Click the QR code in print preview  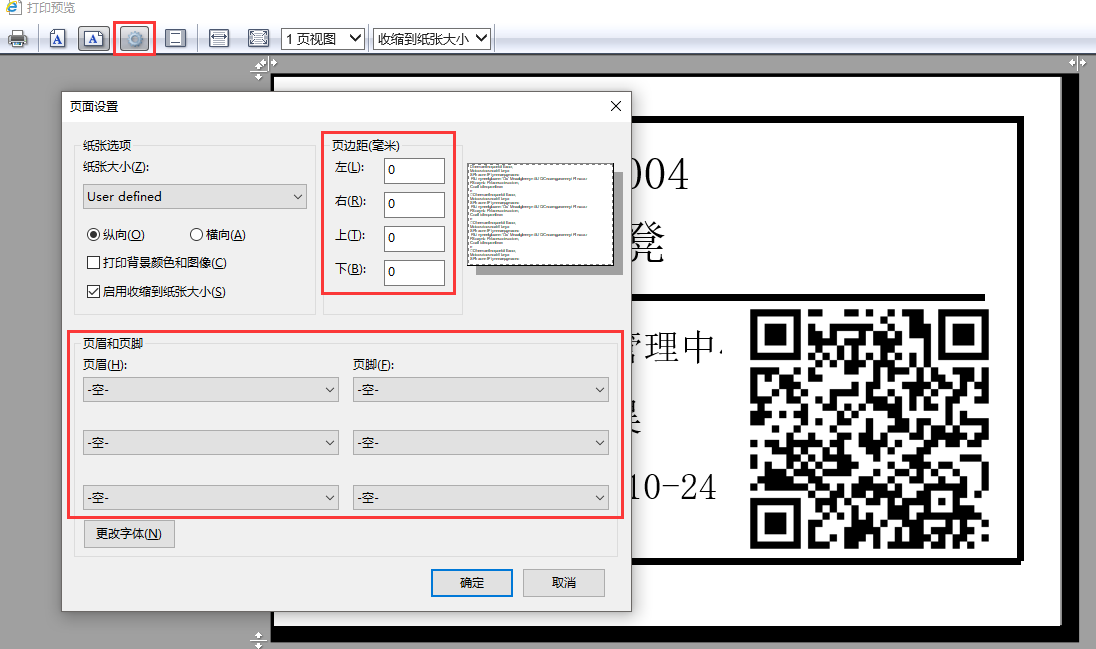click(x=870, y=429)
